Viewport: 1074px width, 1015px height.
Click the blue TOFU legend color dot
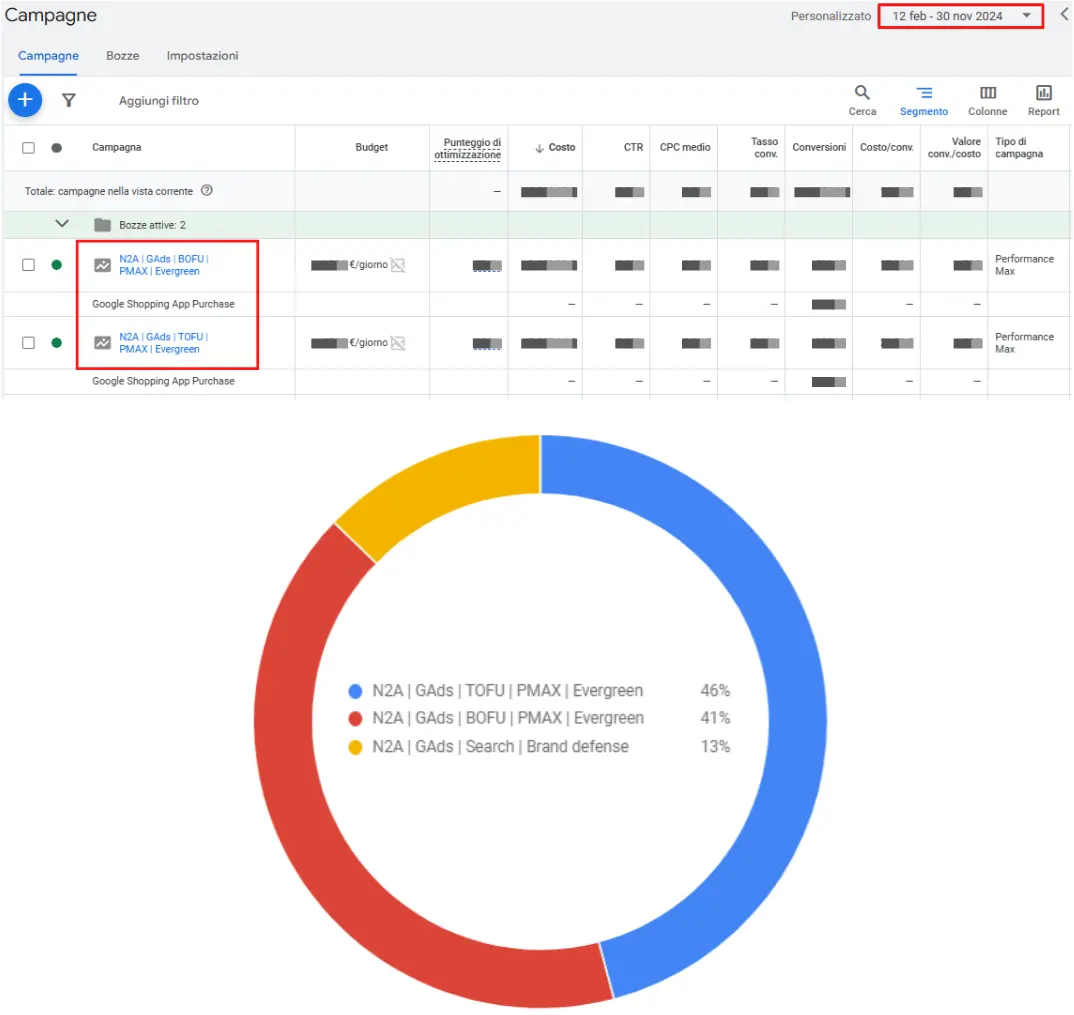355,691
